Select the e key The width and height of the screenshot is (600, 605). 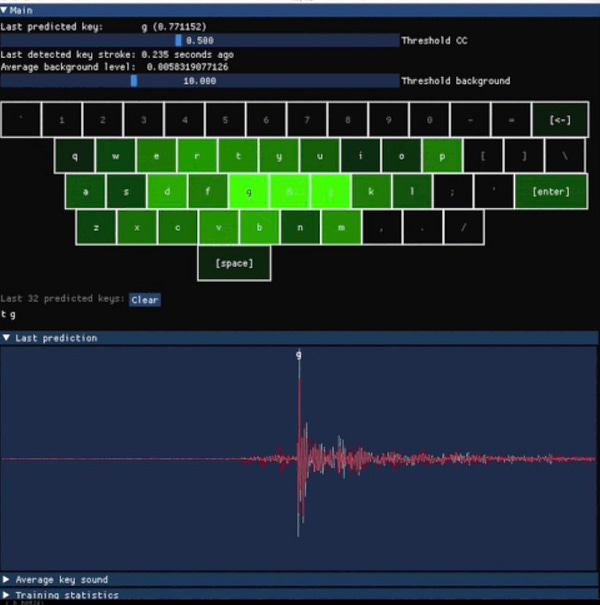(156, 155)
